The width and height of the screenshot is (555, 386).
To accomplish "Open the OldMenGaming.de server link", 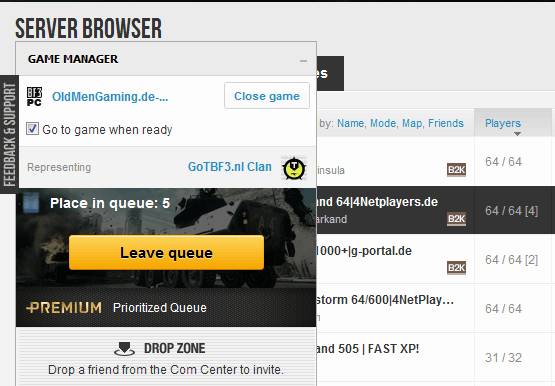I will (x=110, y=97).
